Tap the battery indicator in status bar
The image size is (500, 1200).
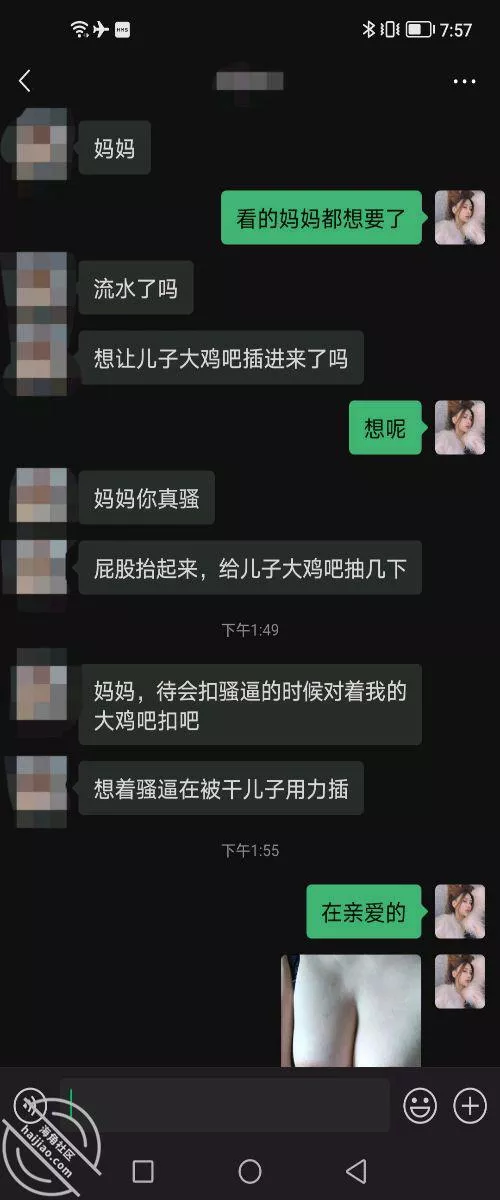pos(419,30)
